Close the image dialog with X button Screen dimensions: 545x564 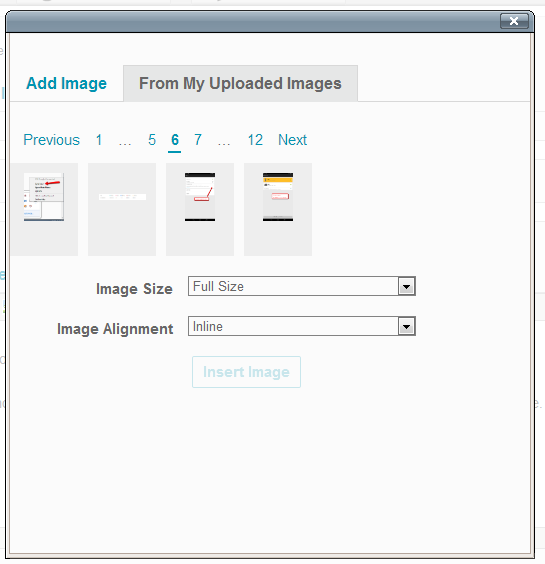tap(514, 21)
